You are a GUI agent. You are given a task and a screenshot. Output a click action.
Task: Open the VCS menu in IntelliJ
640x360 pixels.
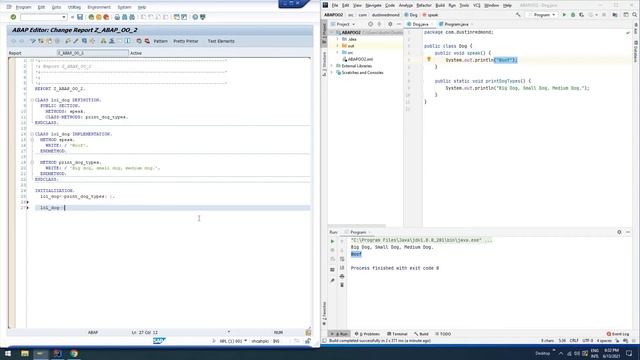(476, 6)
